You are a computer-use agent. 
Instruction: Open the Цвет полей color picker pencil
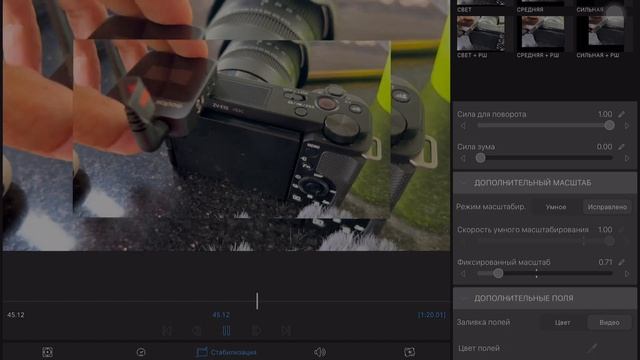591,348
